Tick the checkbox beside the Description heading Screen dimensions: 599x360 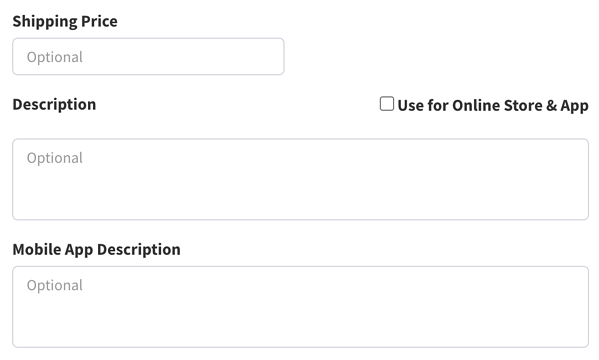click(x=387, y=104)
